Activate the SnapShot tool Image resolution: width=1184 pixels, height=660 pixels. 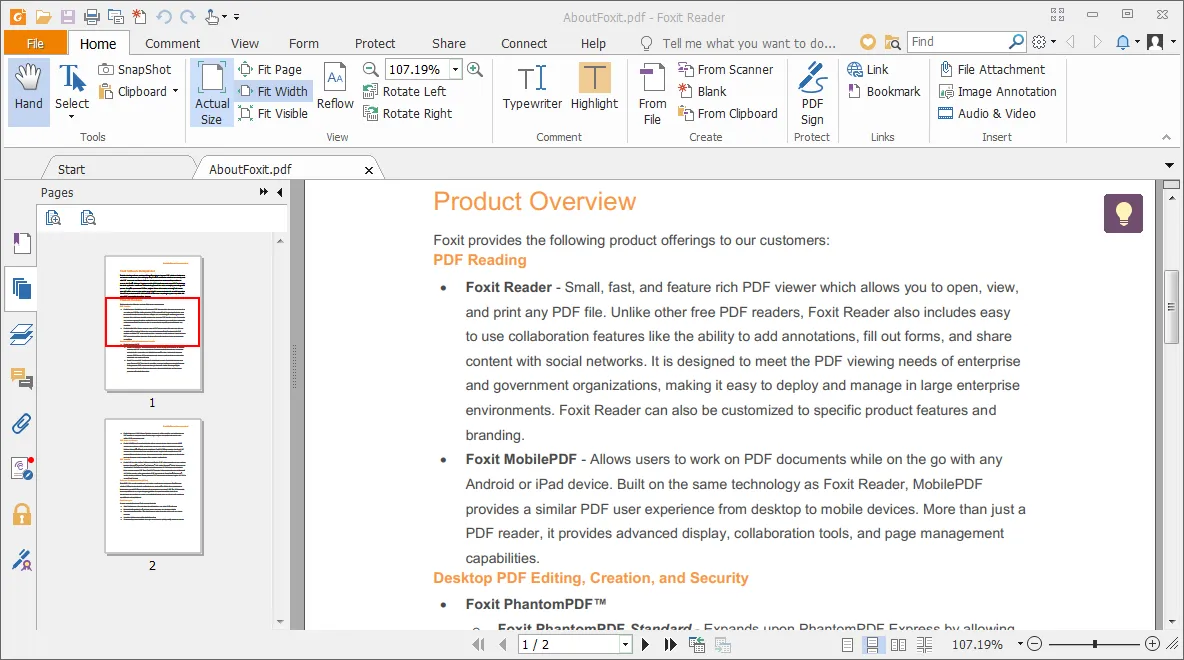point(137,69)
